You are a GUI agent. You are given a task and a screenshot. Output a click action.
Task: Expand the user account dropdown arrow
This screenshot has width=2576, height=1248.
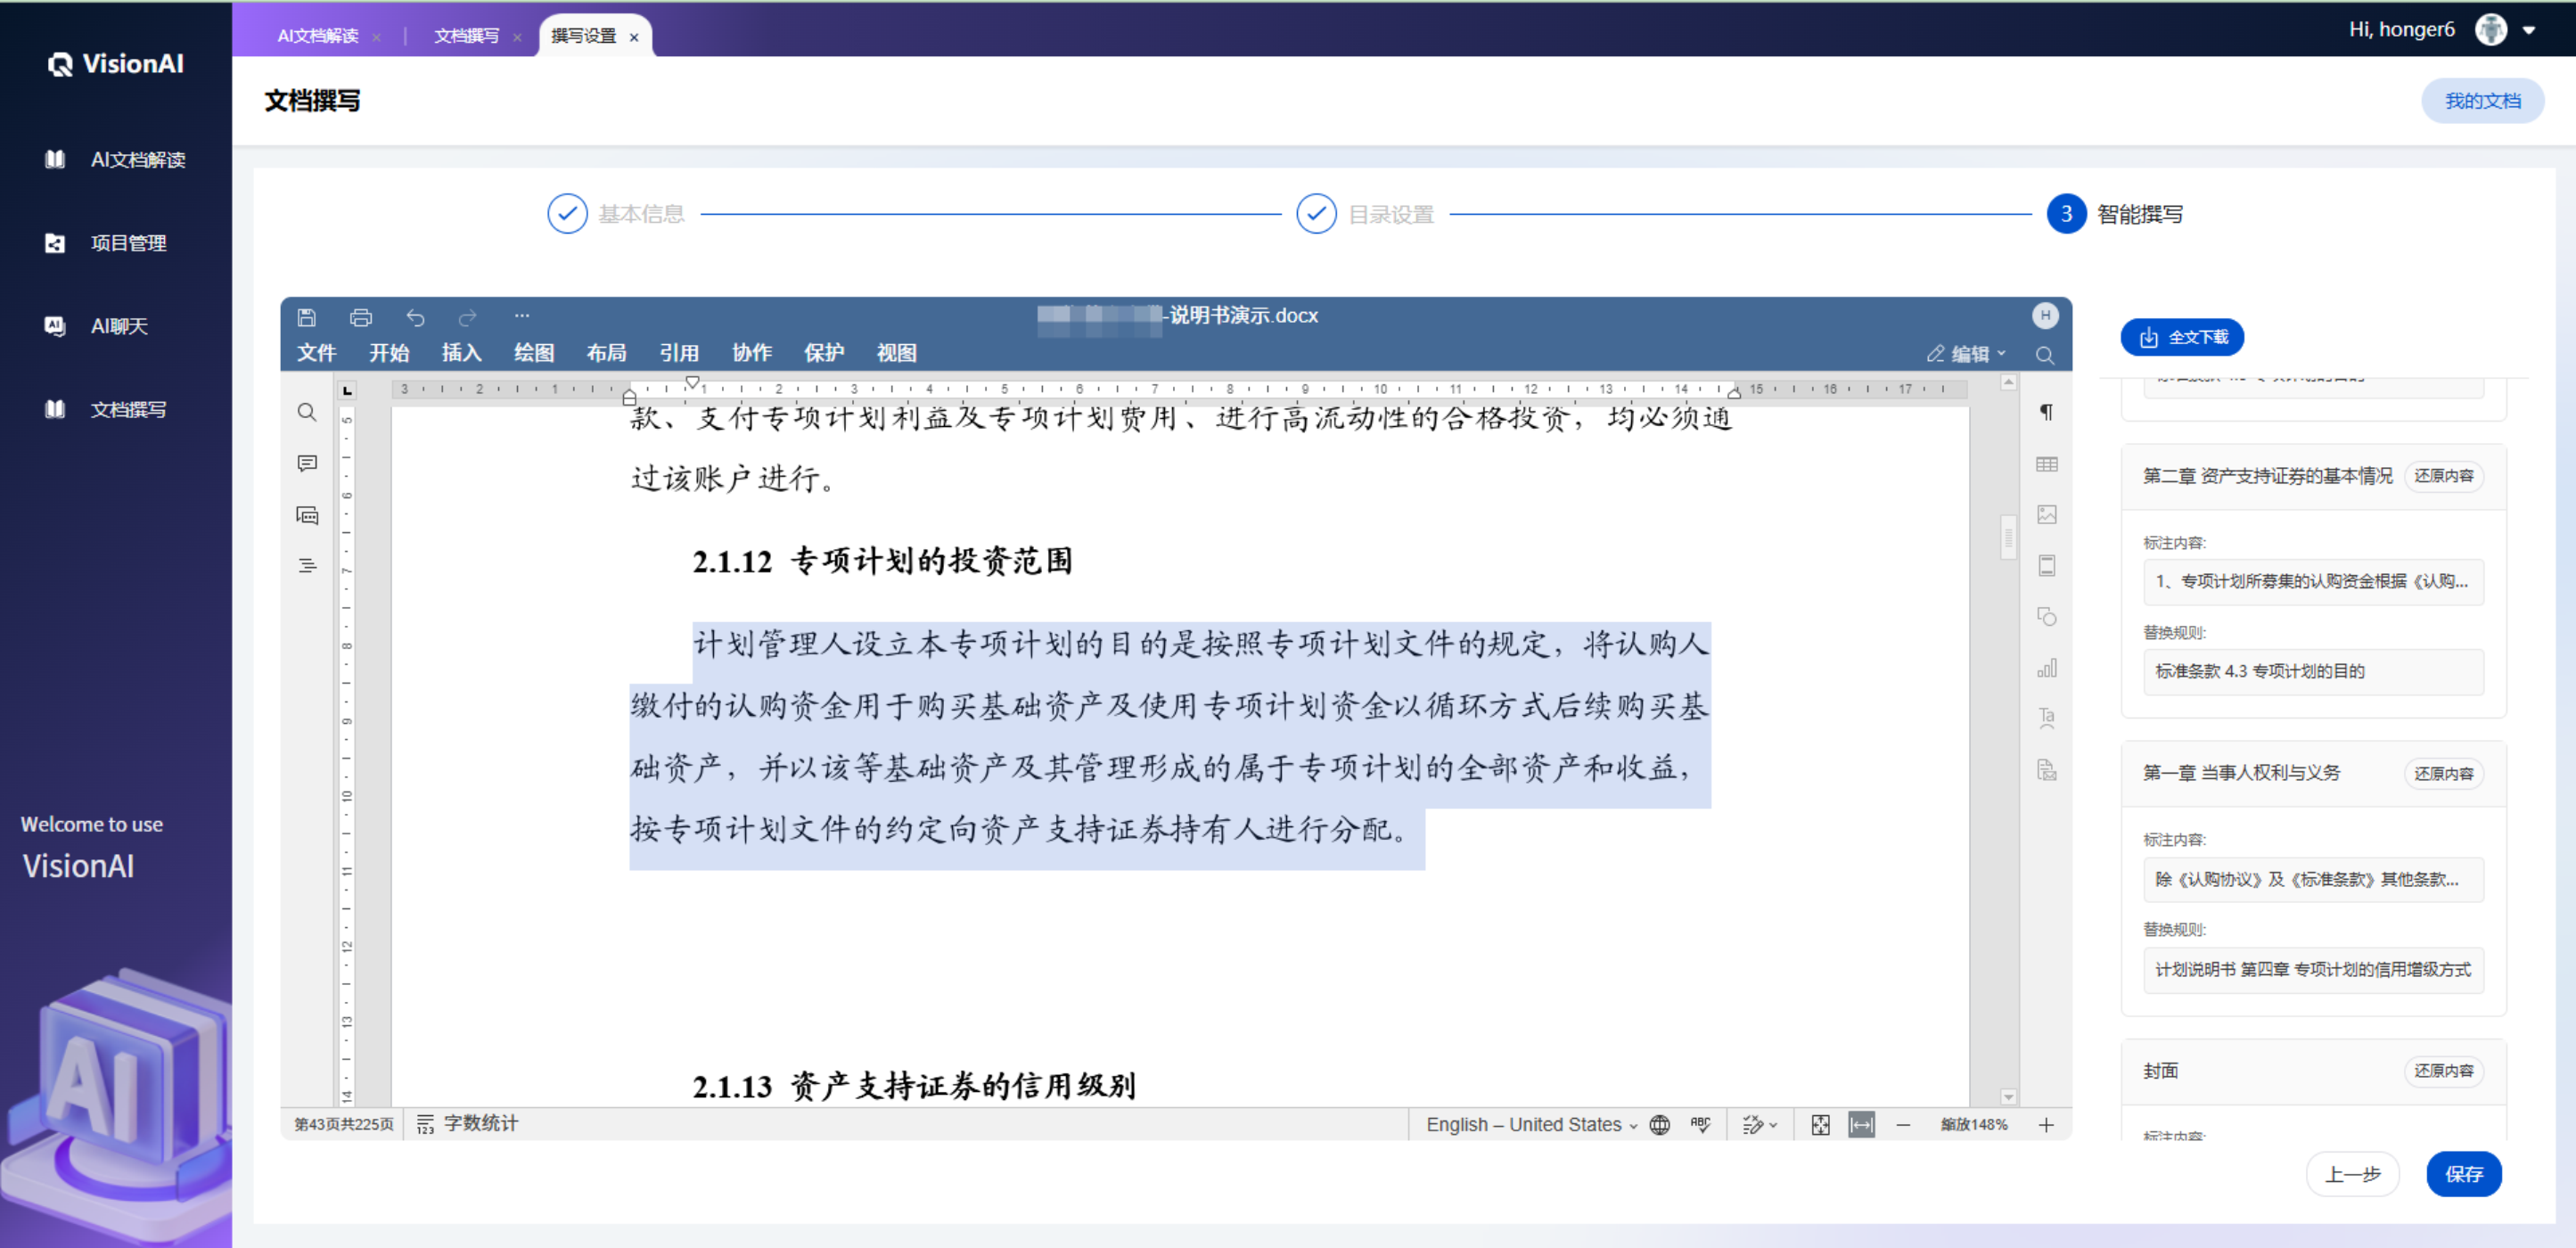tap(2529, 30)
